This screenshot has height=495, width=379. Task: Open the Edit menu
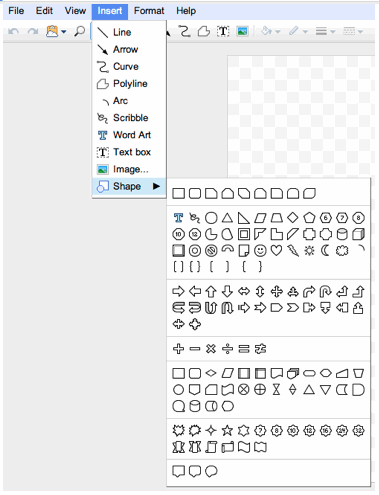pos(44,11)
